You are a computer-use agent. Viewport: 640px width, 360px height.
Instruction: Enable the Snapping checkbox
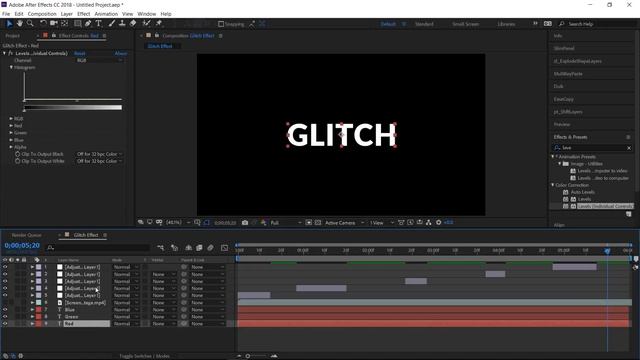tap(221, 24)
